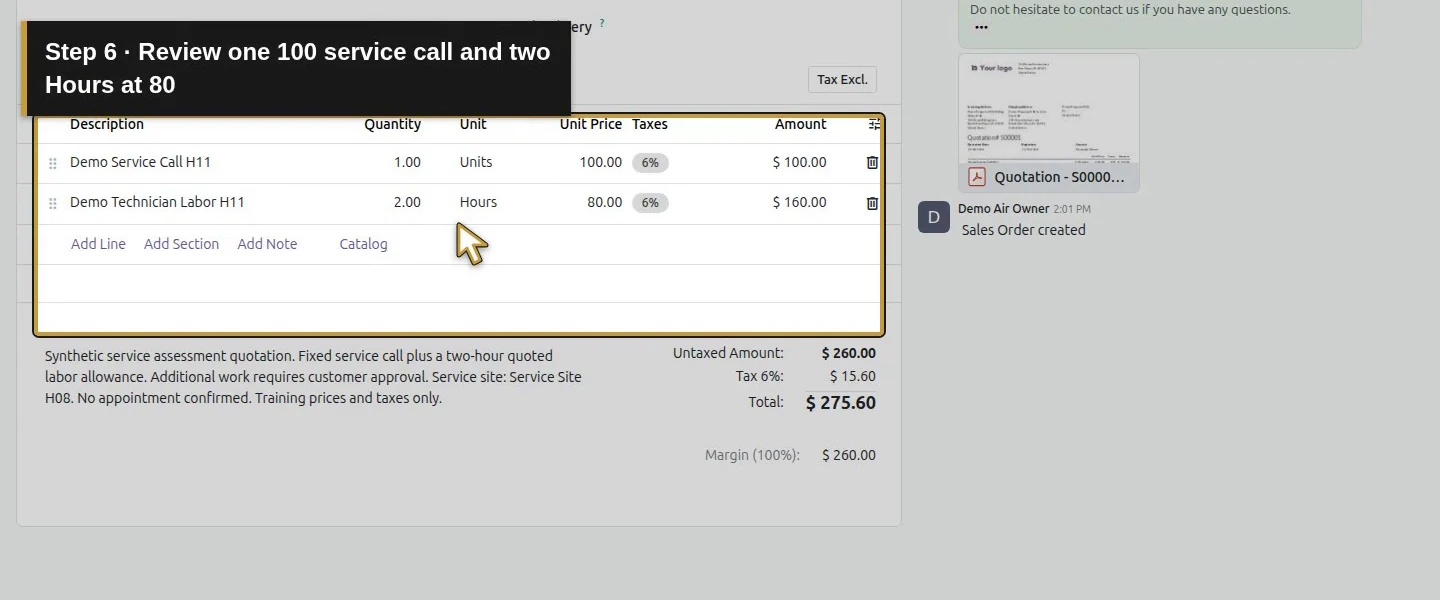This screenshot has height=600, width=1440.
Task: Edit the 80.00 unit price
Action: point(604,202)
